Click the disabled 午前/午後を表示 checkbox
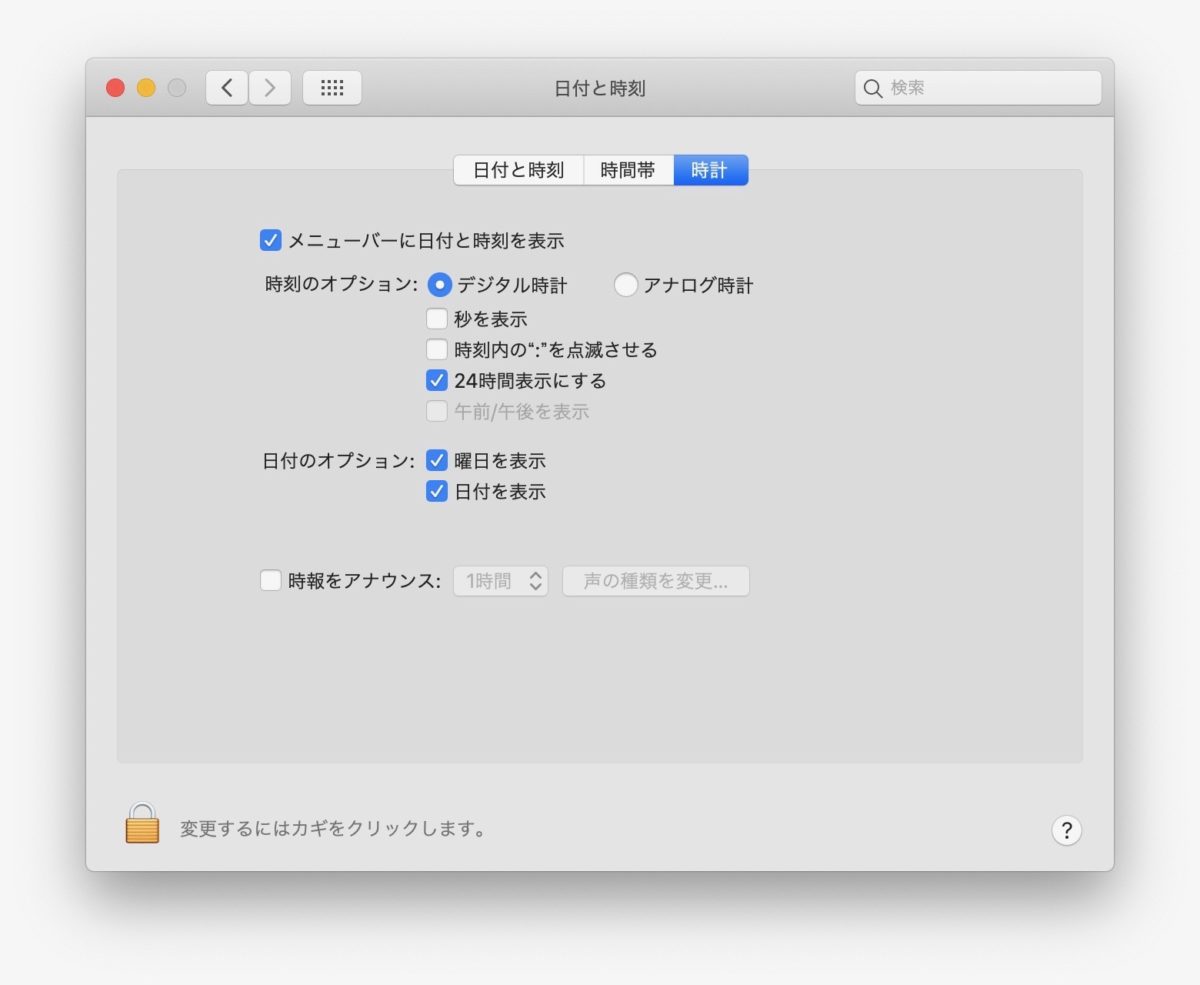This screenshot has height=985, width=1200. coord(437,411)
